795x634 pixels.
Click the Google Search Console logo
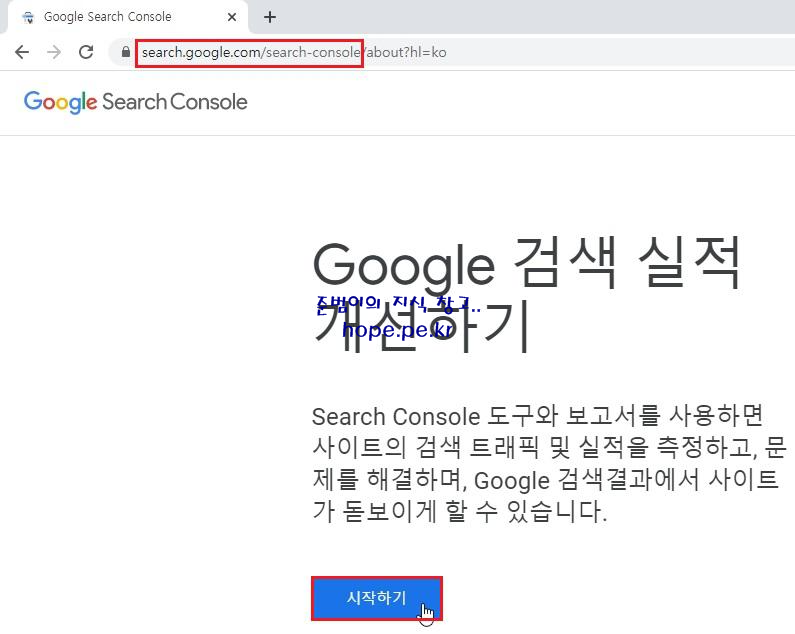click(135, 102)
